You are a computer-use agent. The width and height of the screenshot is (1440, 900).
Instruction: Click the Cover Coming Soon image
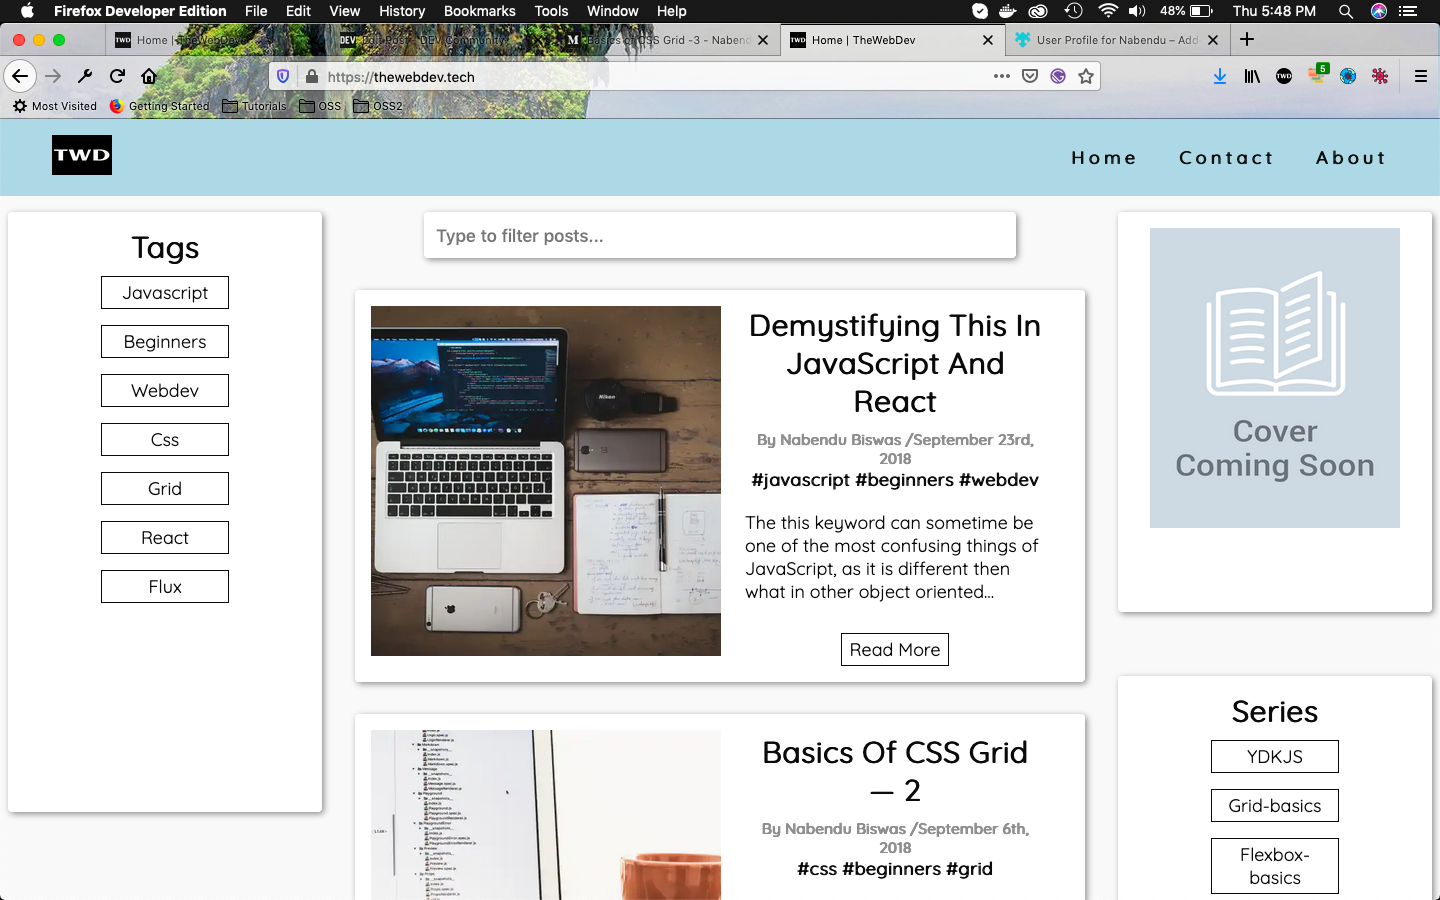pos(1275,378)
